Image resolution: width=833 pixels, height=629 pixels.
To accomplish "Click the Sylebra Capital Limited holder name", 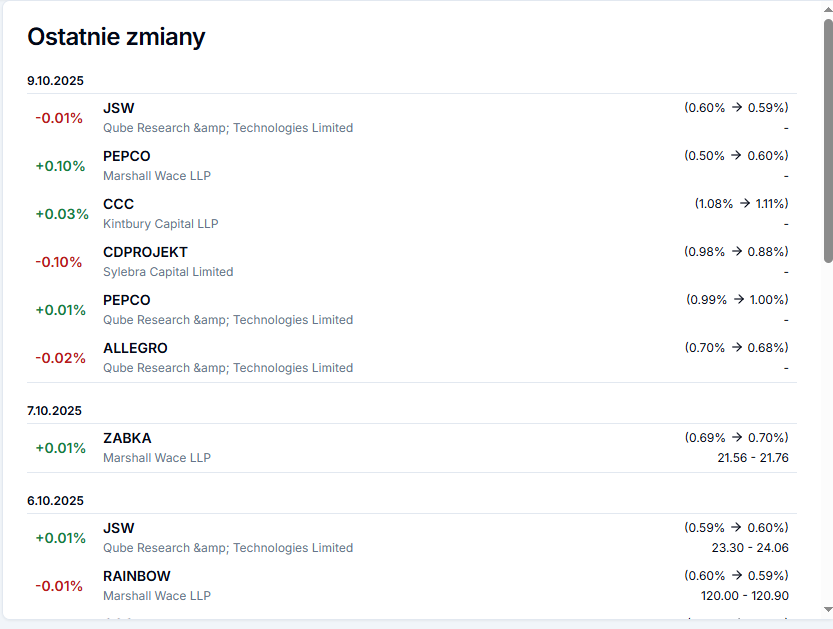I will (168, 272).
